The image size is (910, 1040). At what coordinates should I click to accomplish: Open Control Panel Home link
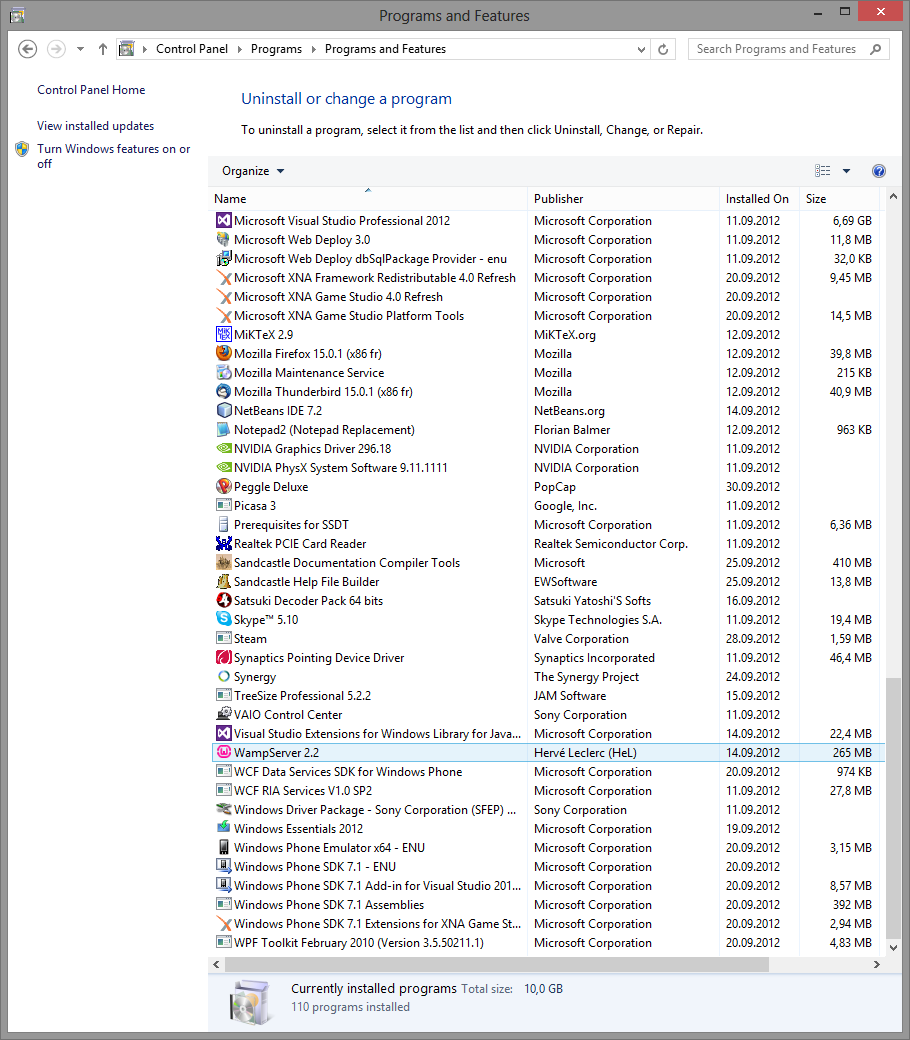point(91,90)
